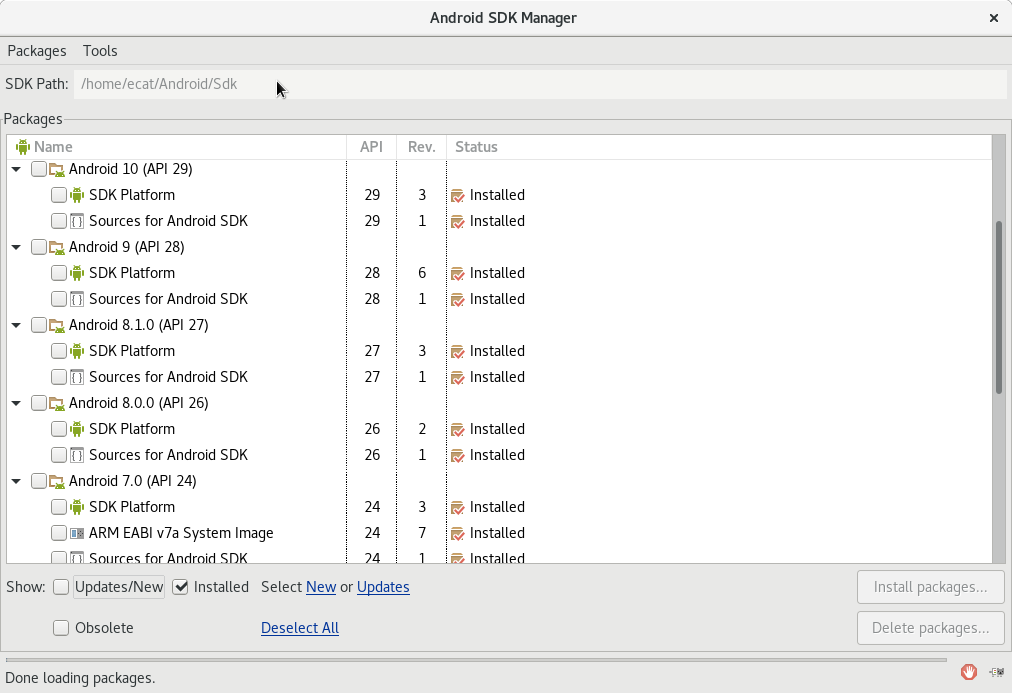The height and width of the screenshot is (693, 1012).
Task: Click the Android 8.1.0 (API 27) folder icon
Action: 57,326
